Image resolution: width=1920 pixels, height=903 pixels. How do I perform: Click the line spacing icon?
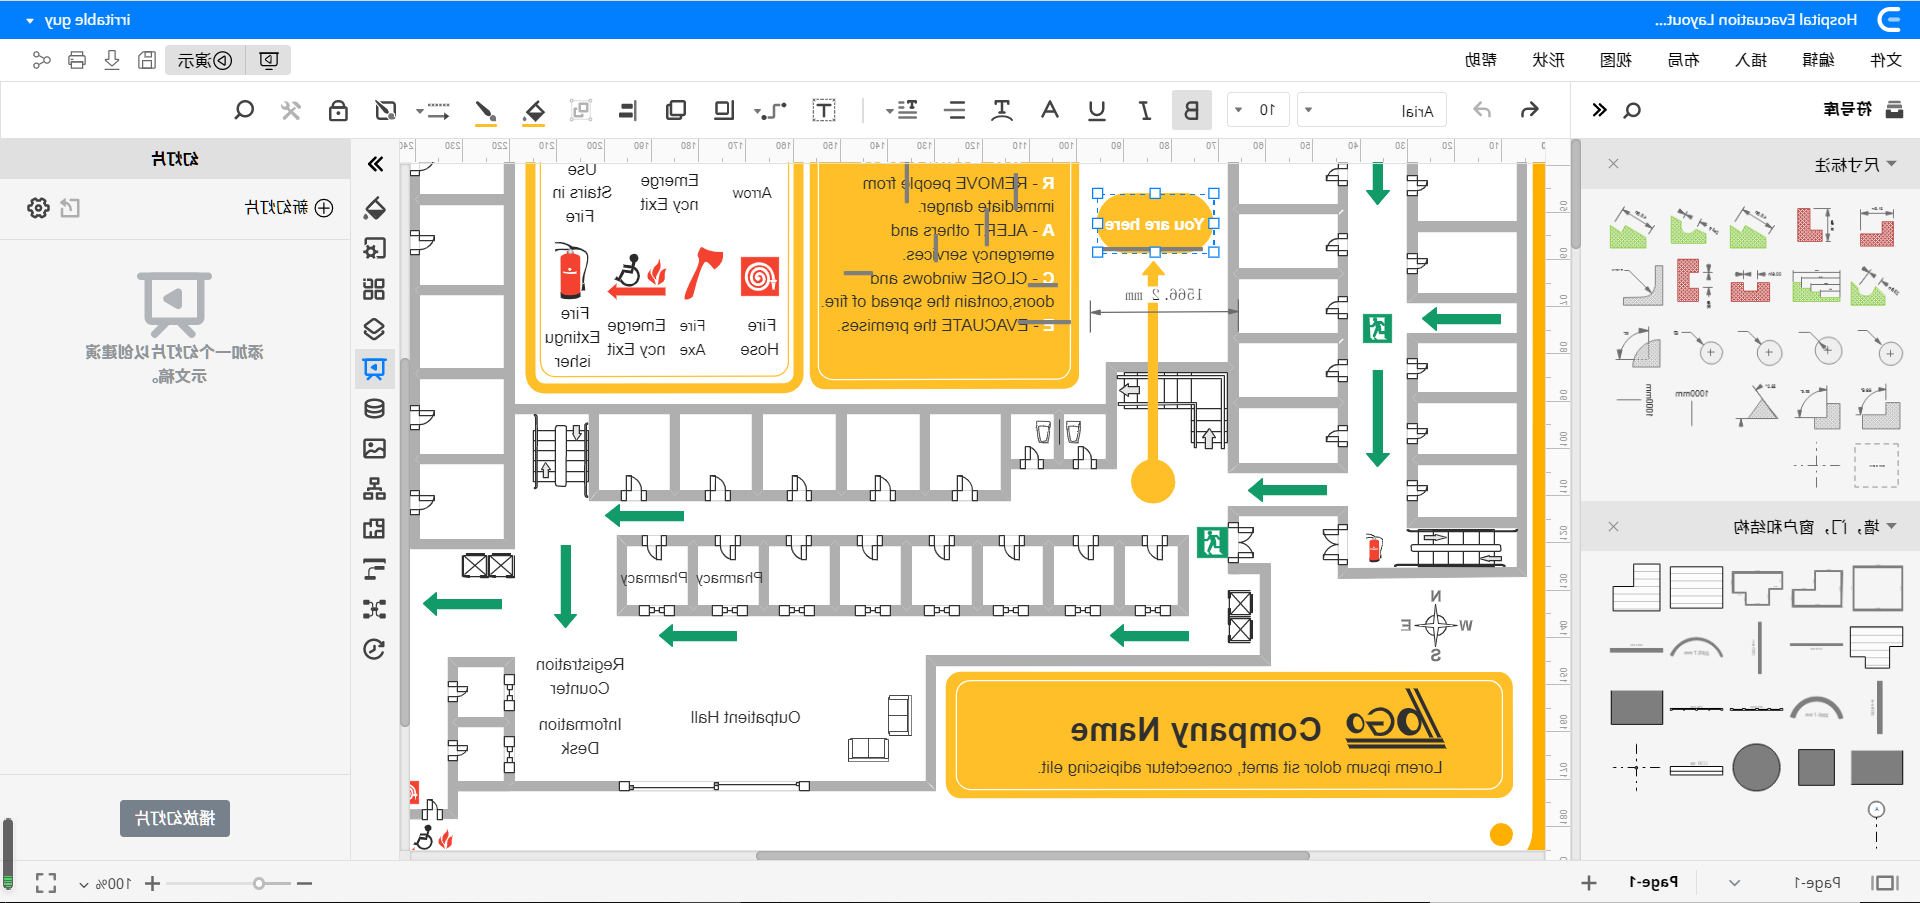coord(955,110)
